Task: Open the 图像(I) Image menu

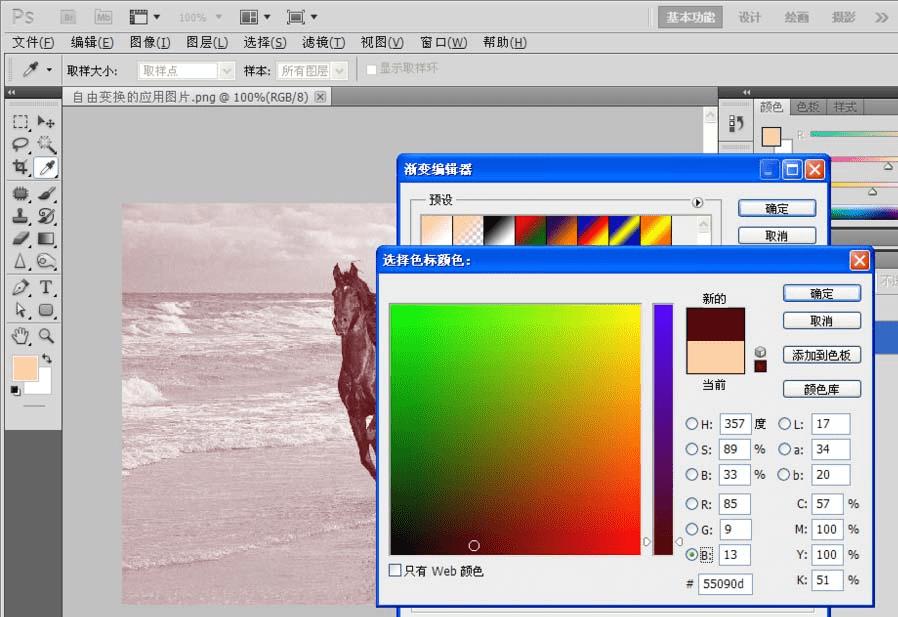Action: 150,42
